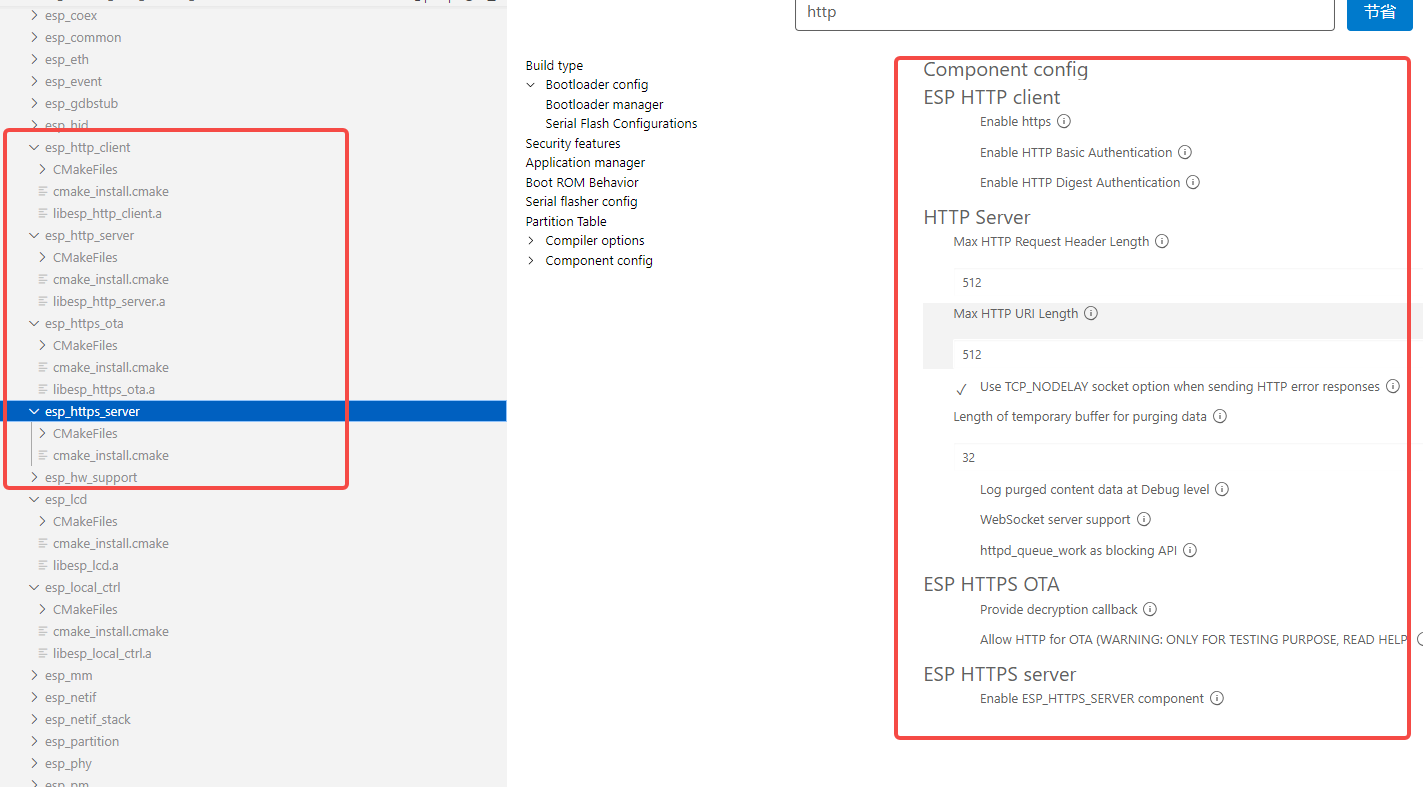Open libesp_http_server.a file
The height and width of the screenshot is (787, 1423).
tap(109, 301)
